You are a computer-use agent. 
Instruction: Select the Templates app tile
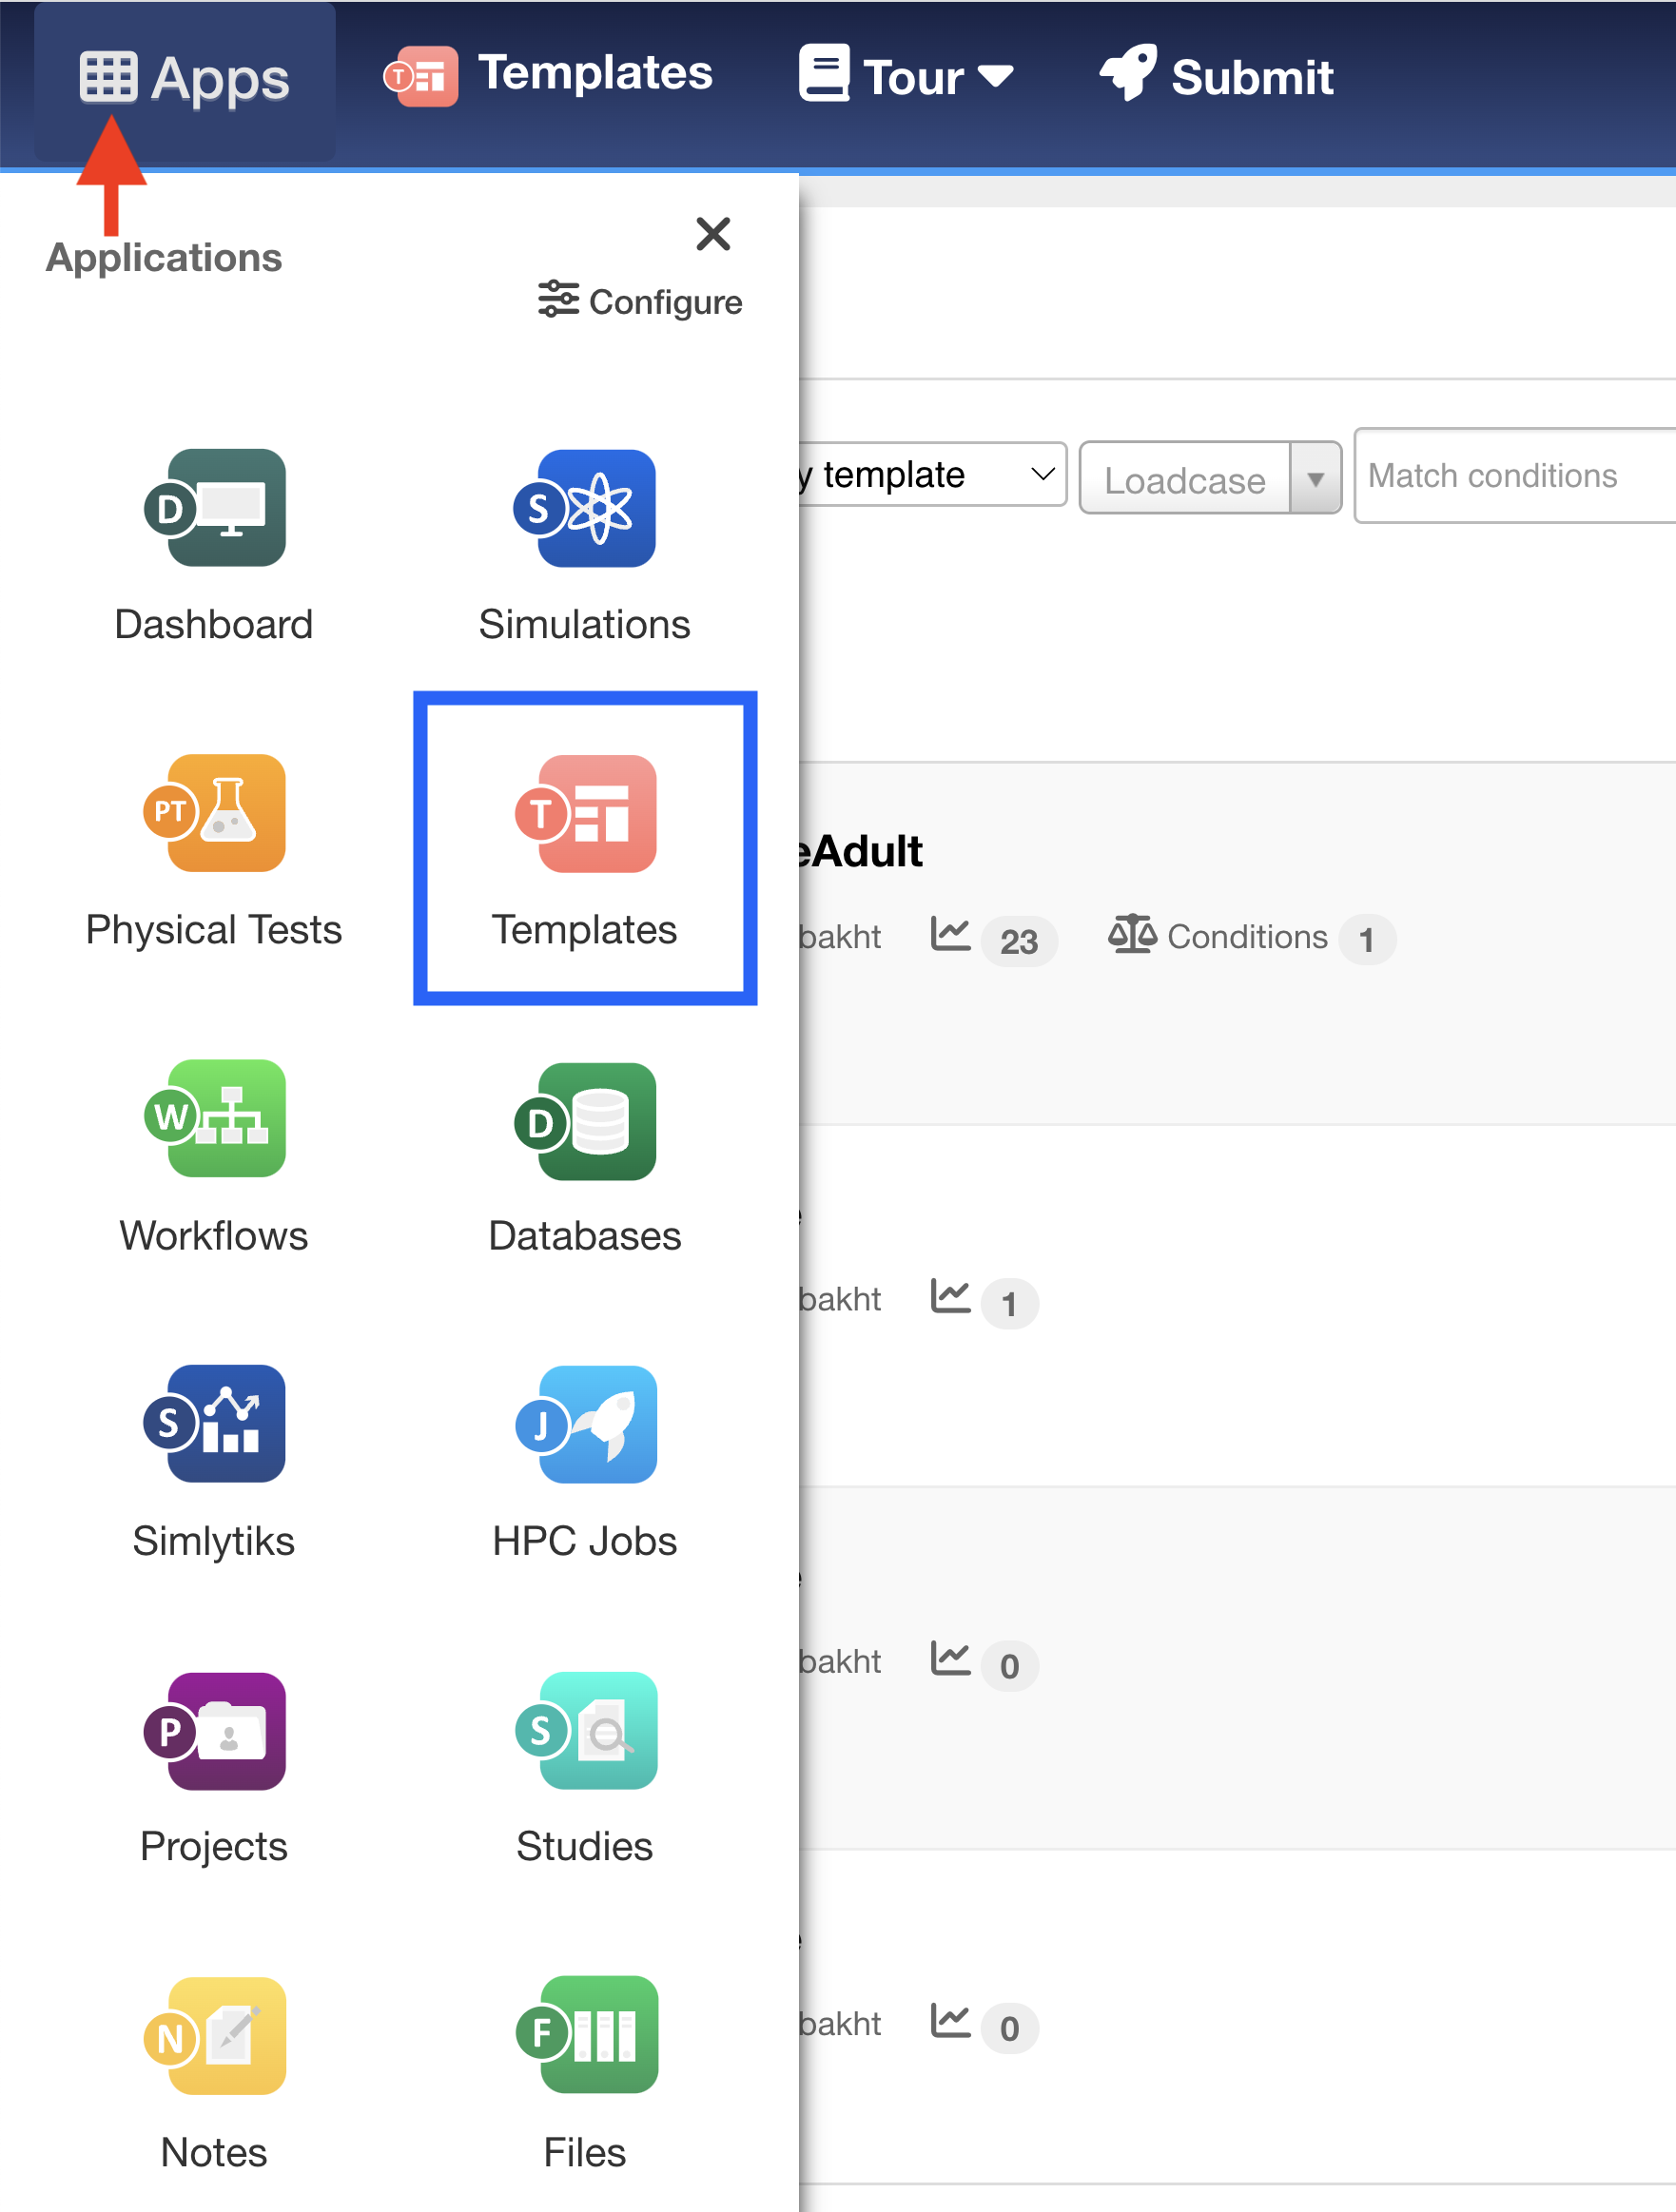click(585, 850)
